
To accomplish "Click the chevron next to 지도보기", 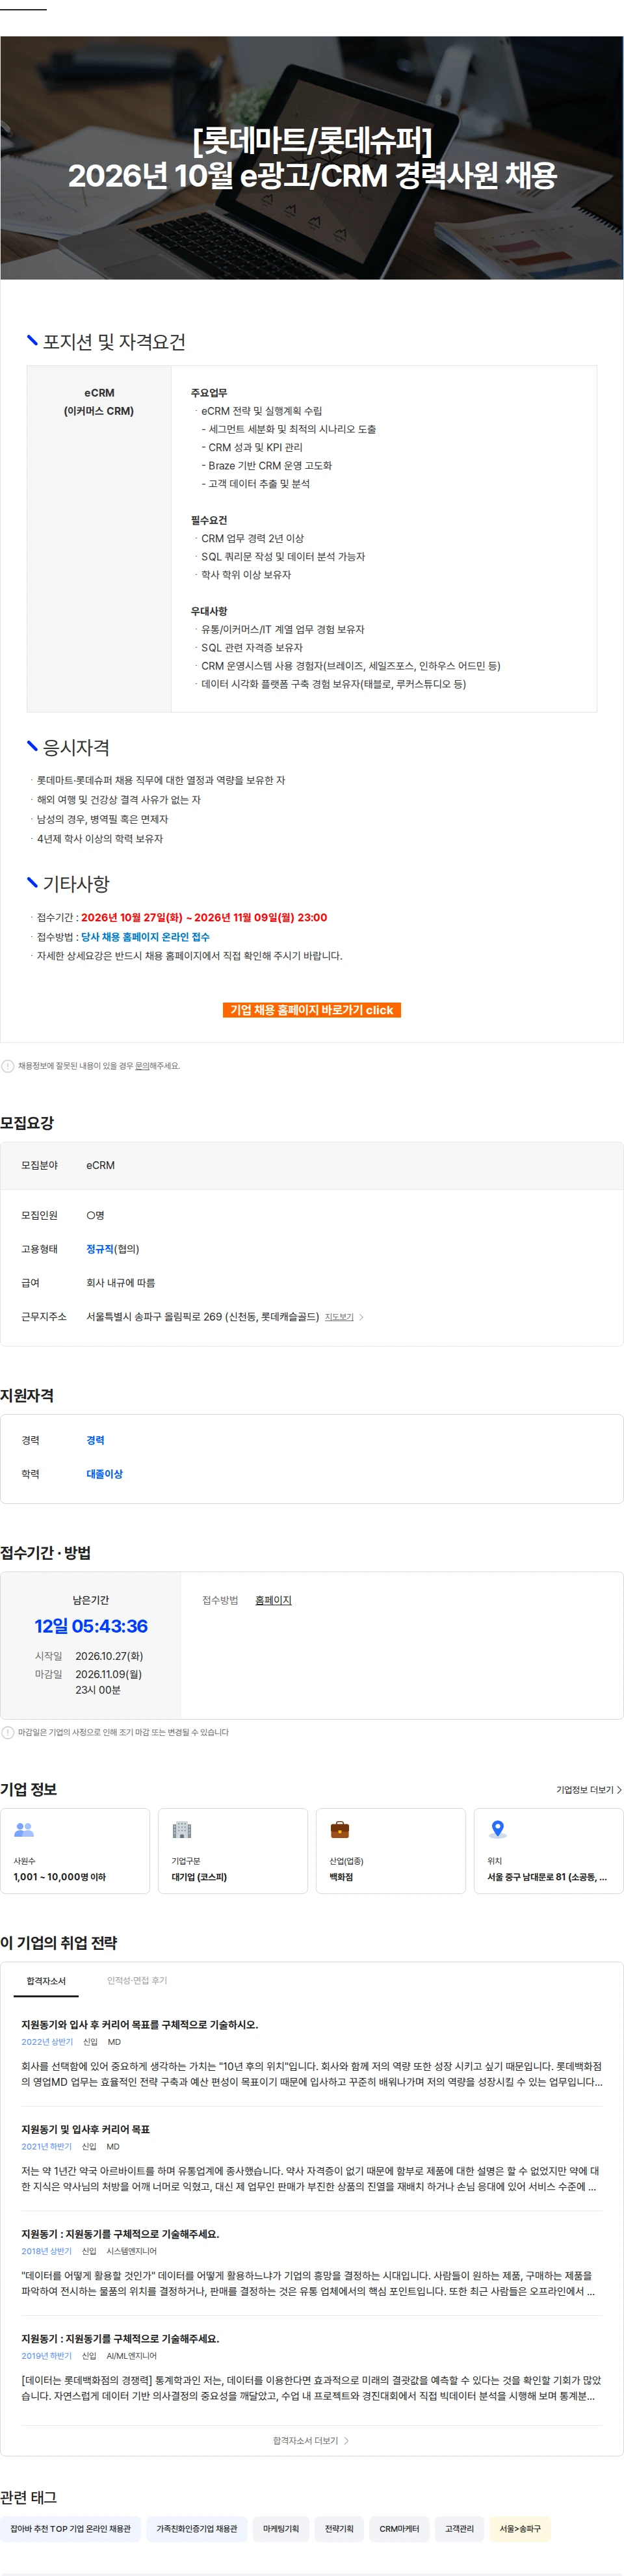I will 361,1317.
